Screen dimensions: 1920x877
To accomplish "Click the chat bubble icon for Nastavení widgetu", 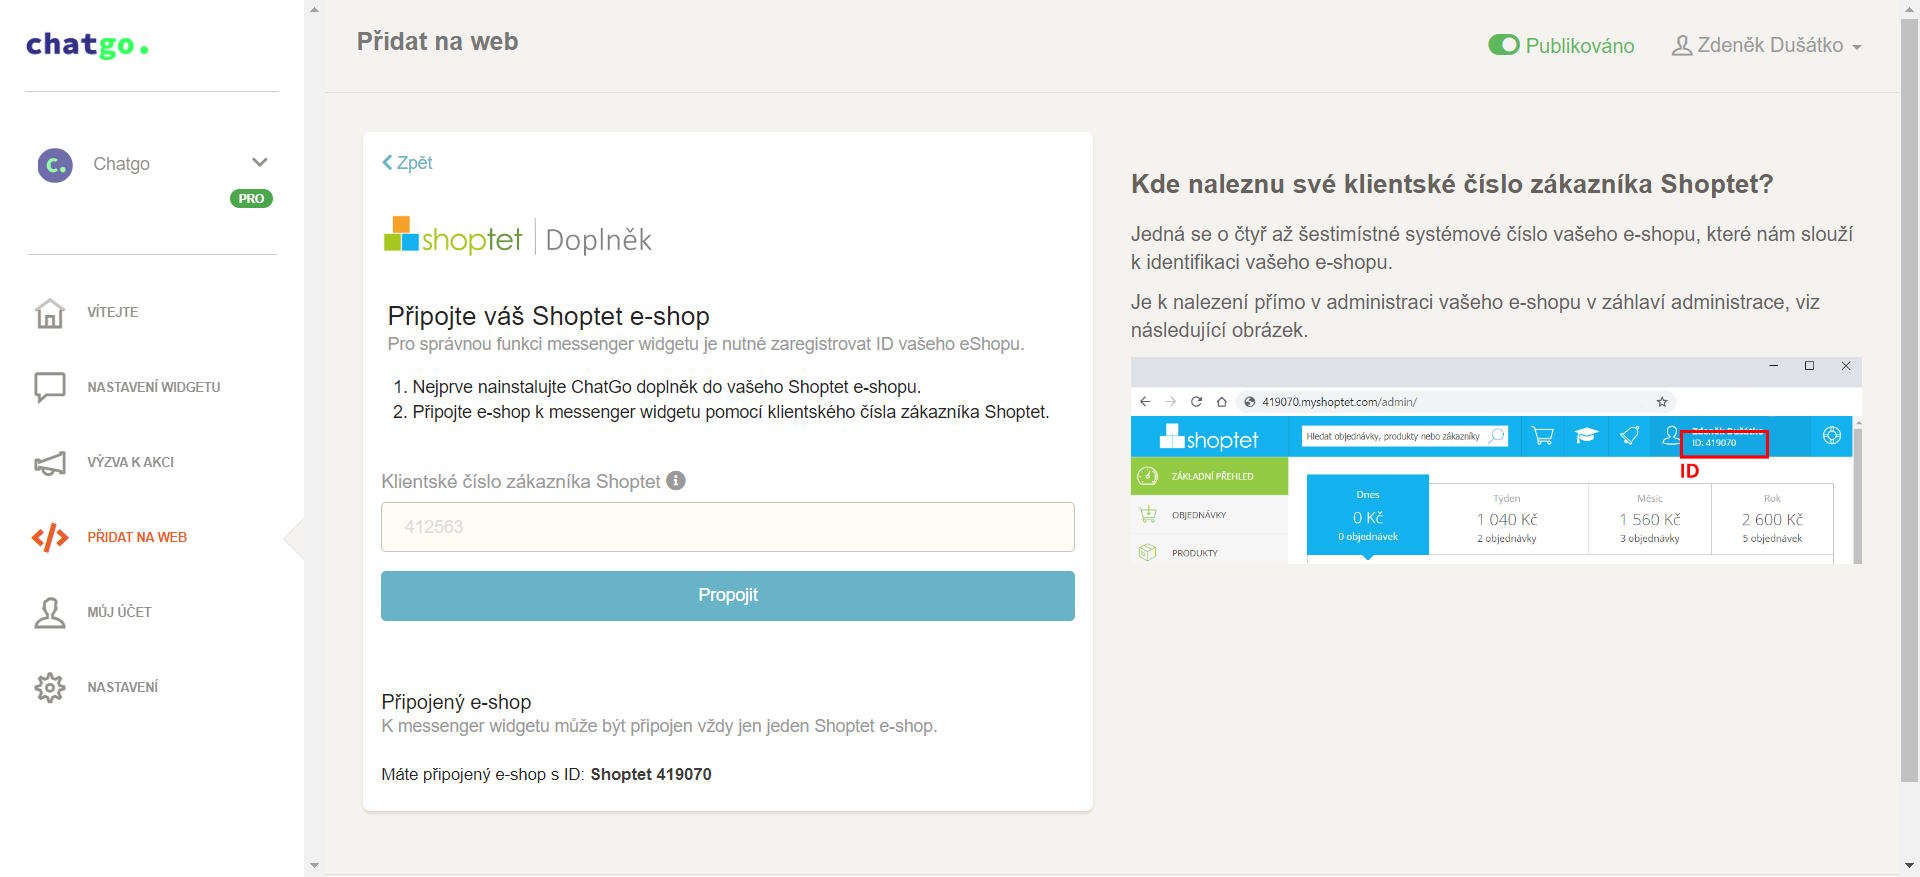I will tap(50, 387).
